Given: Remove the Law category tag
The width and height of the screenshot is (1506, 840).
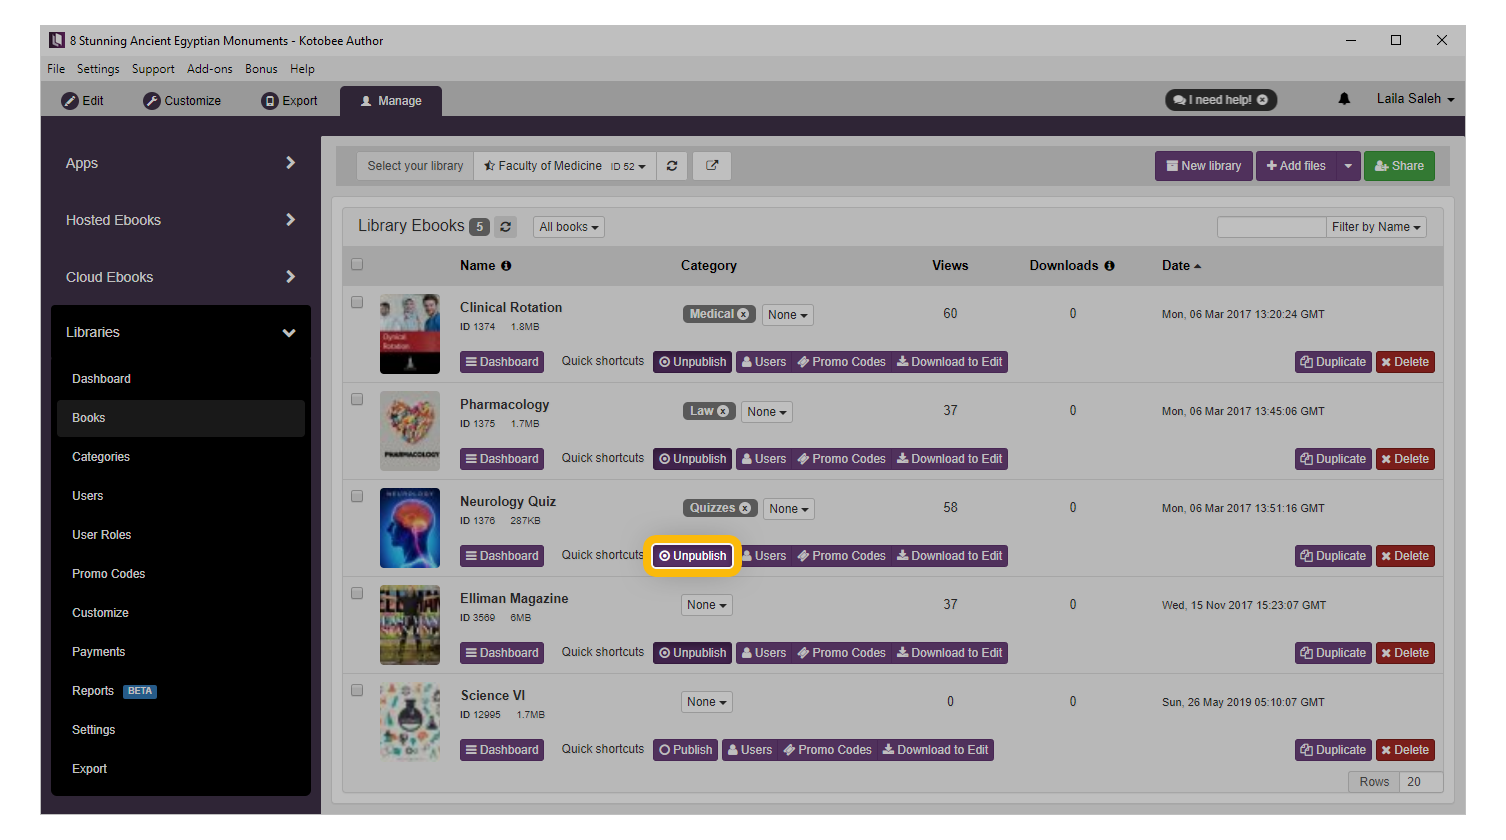Looking at the screenshot, I should [723, 411].
